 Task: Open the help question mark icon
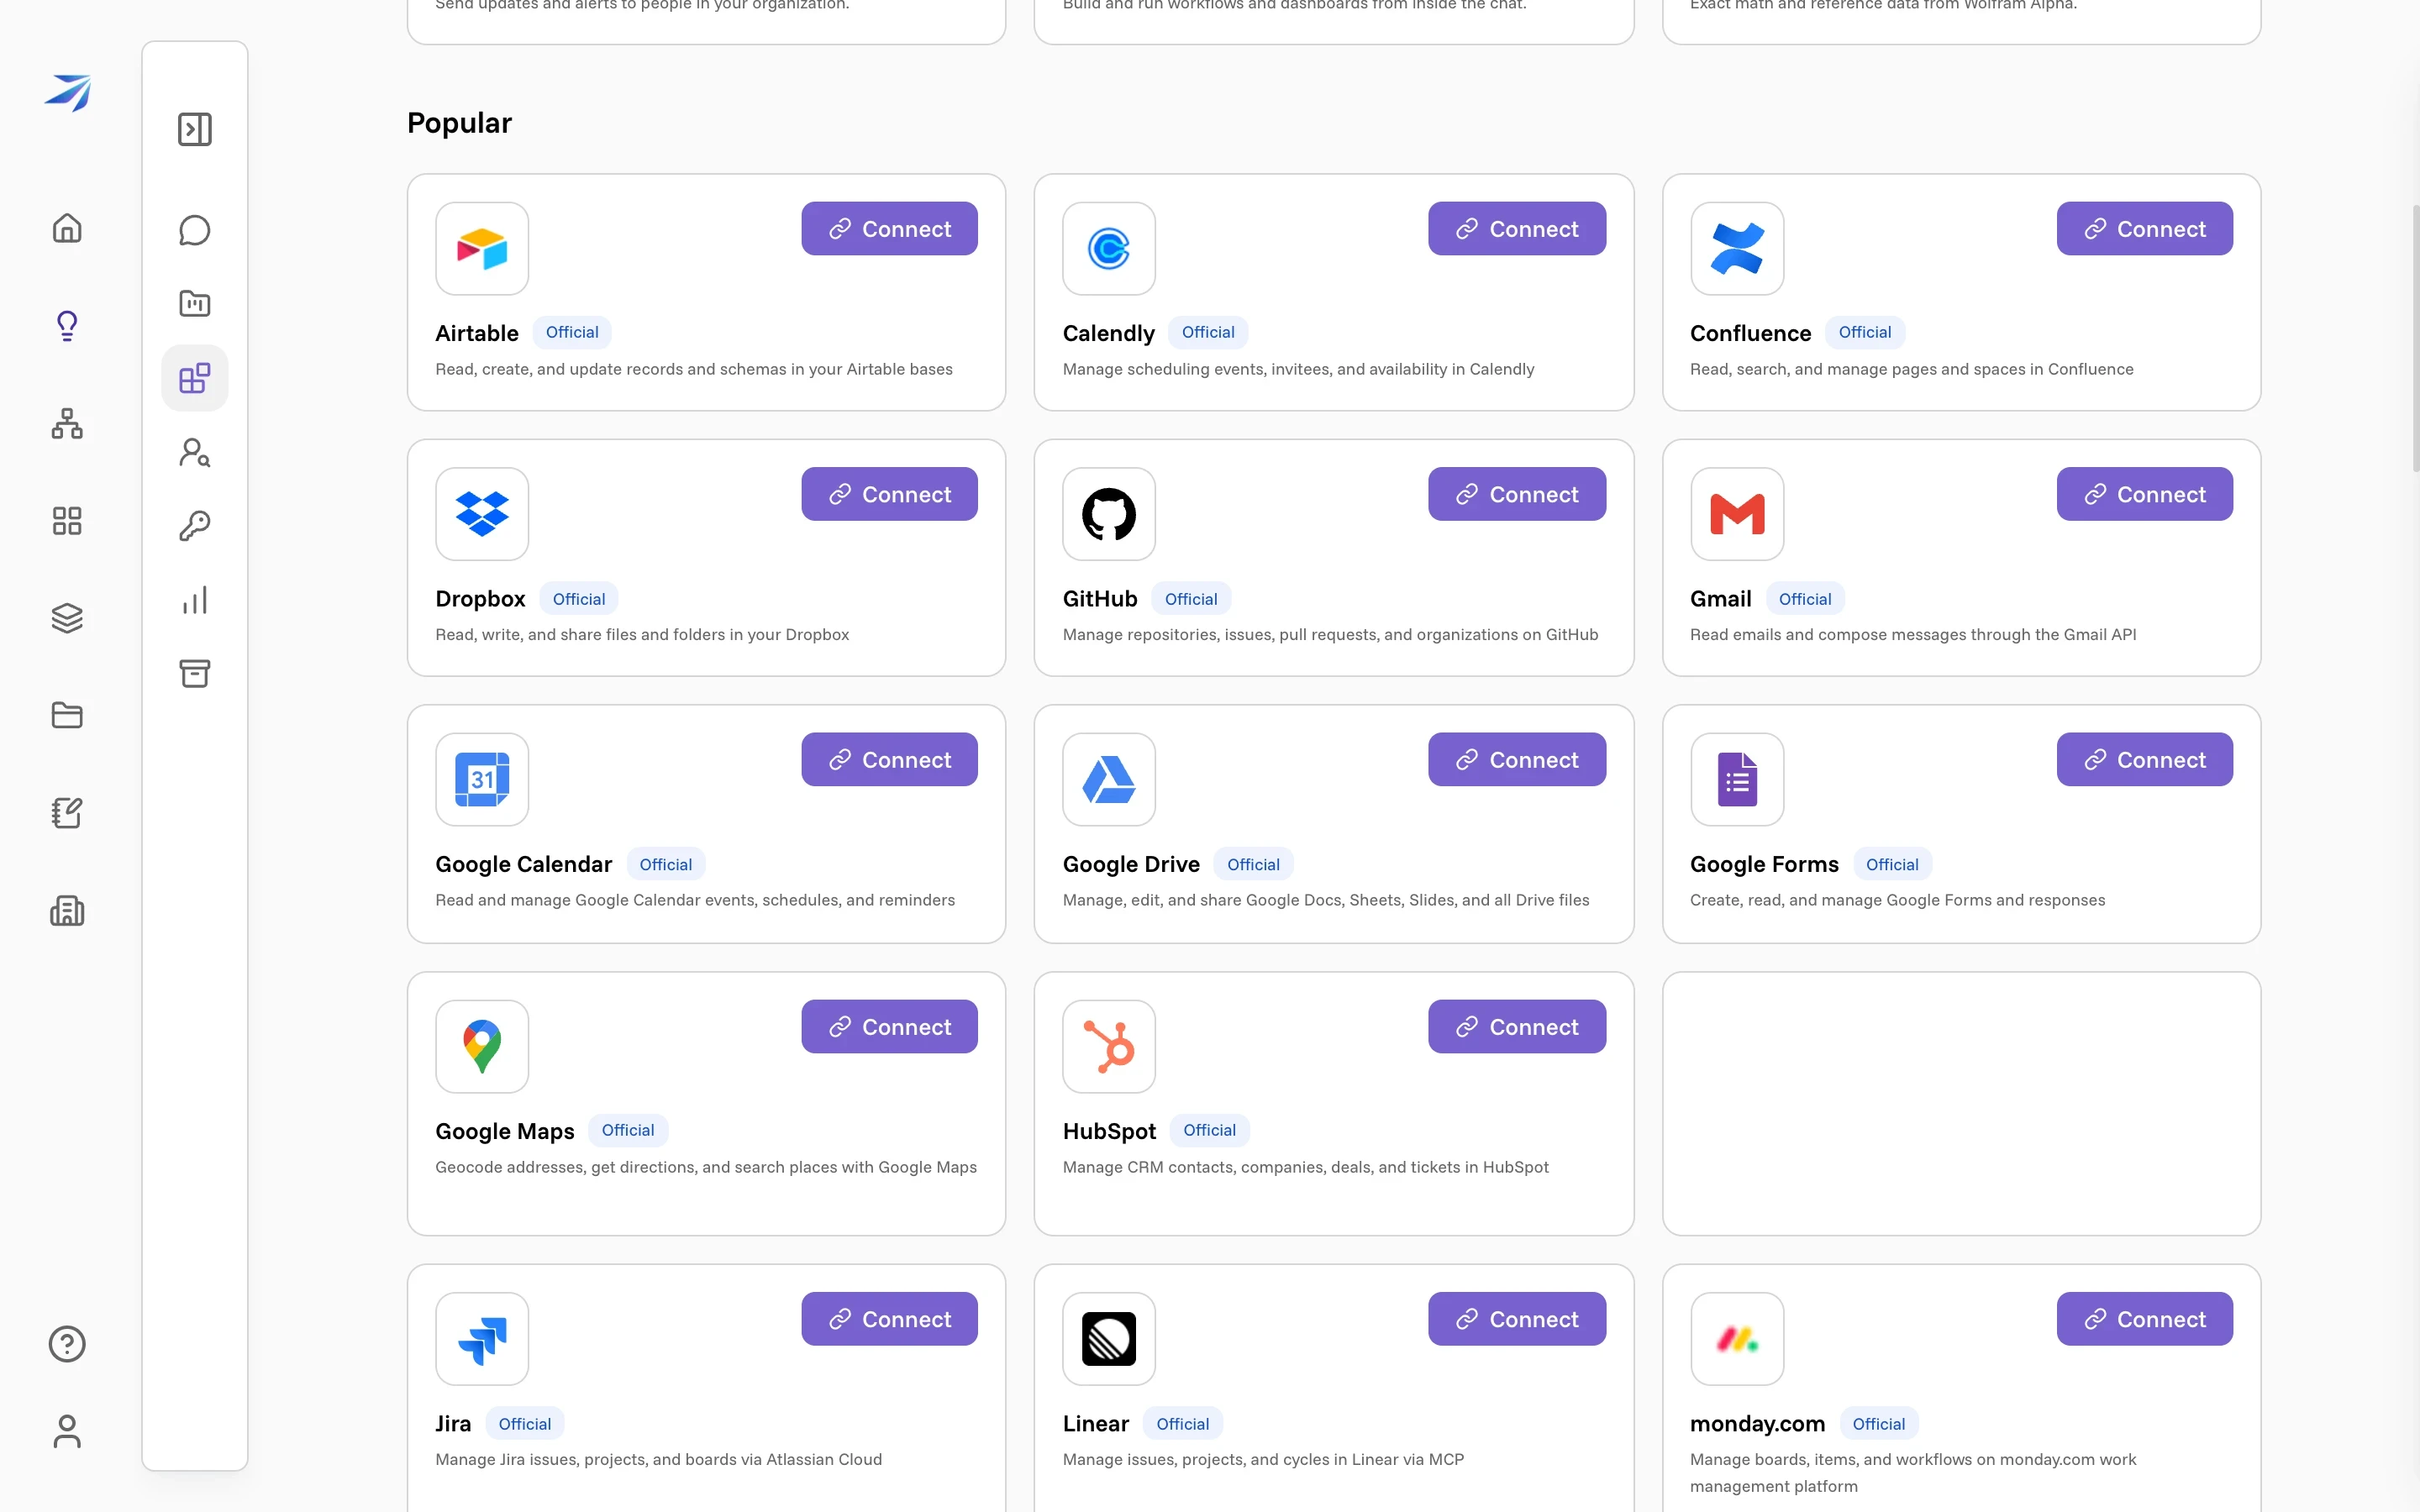click(x=67, y=1344)
